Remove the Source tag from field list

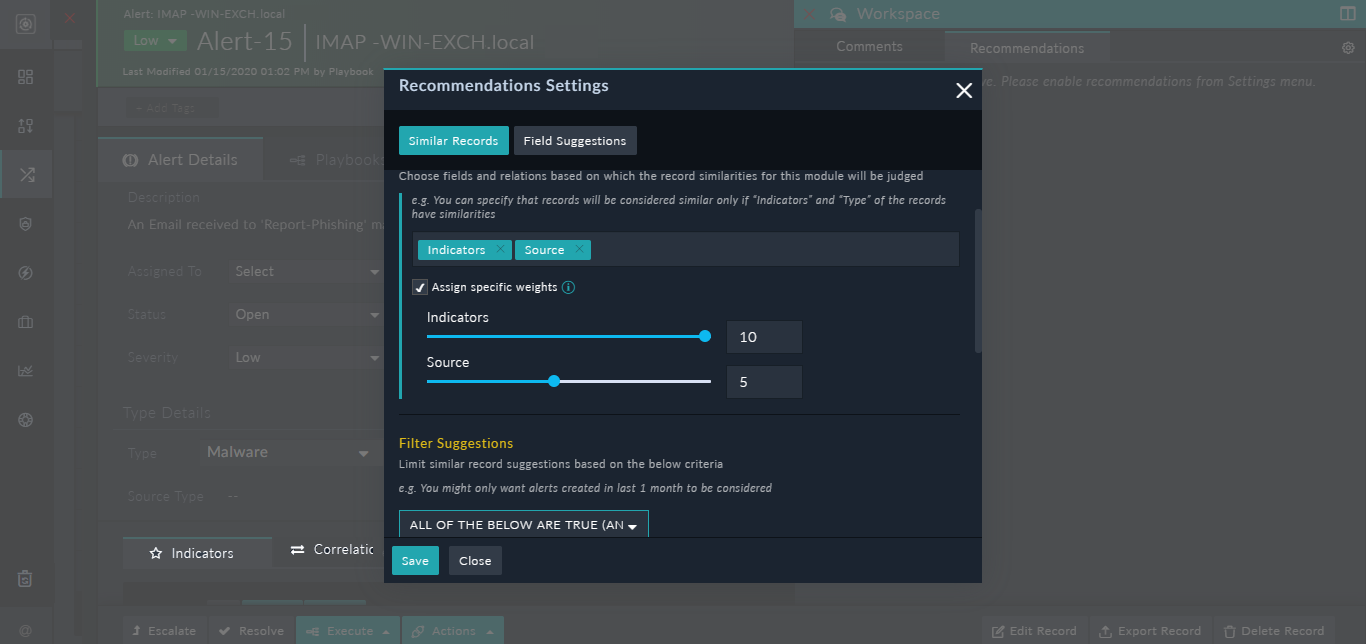click(x=579, y=249)
